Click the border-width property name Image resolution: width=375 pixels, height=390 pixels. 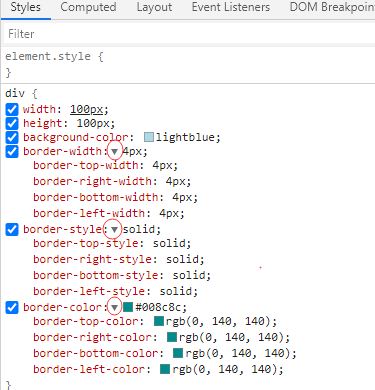(x=62, y=151)
